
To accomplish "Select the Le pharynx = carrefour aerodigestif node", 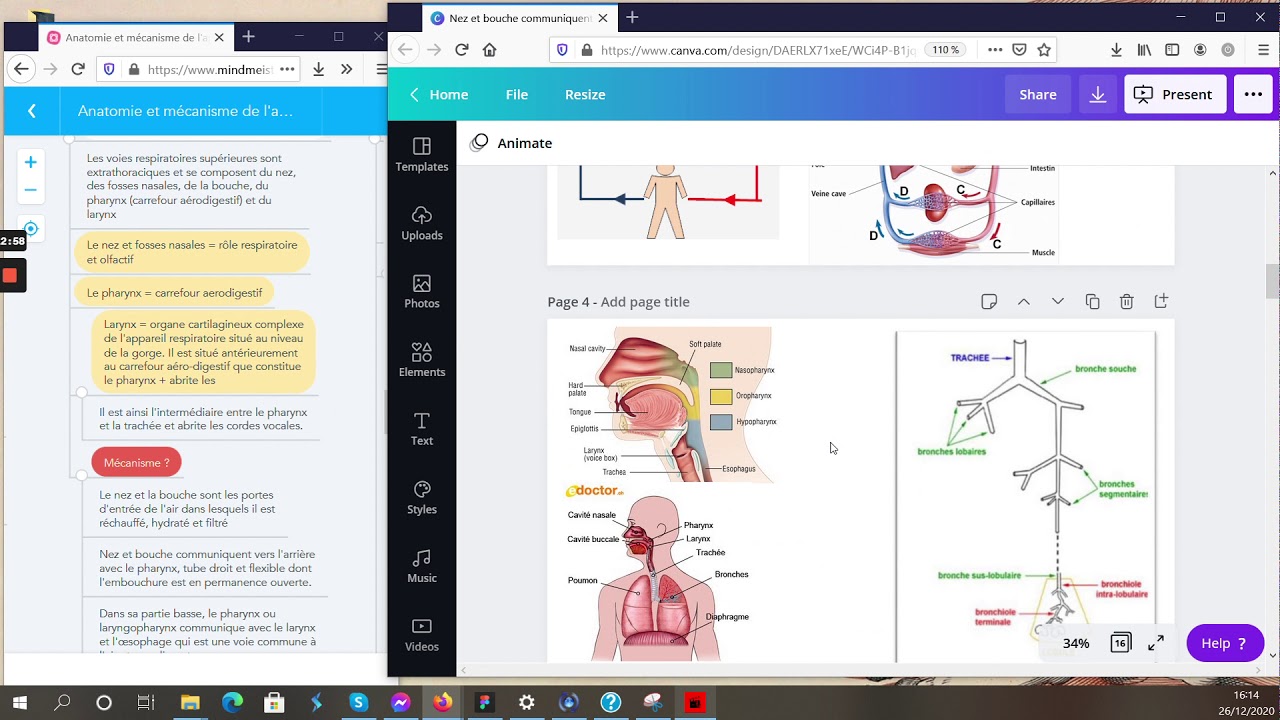I will [175, 293].
